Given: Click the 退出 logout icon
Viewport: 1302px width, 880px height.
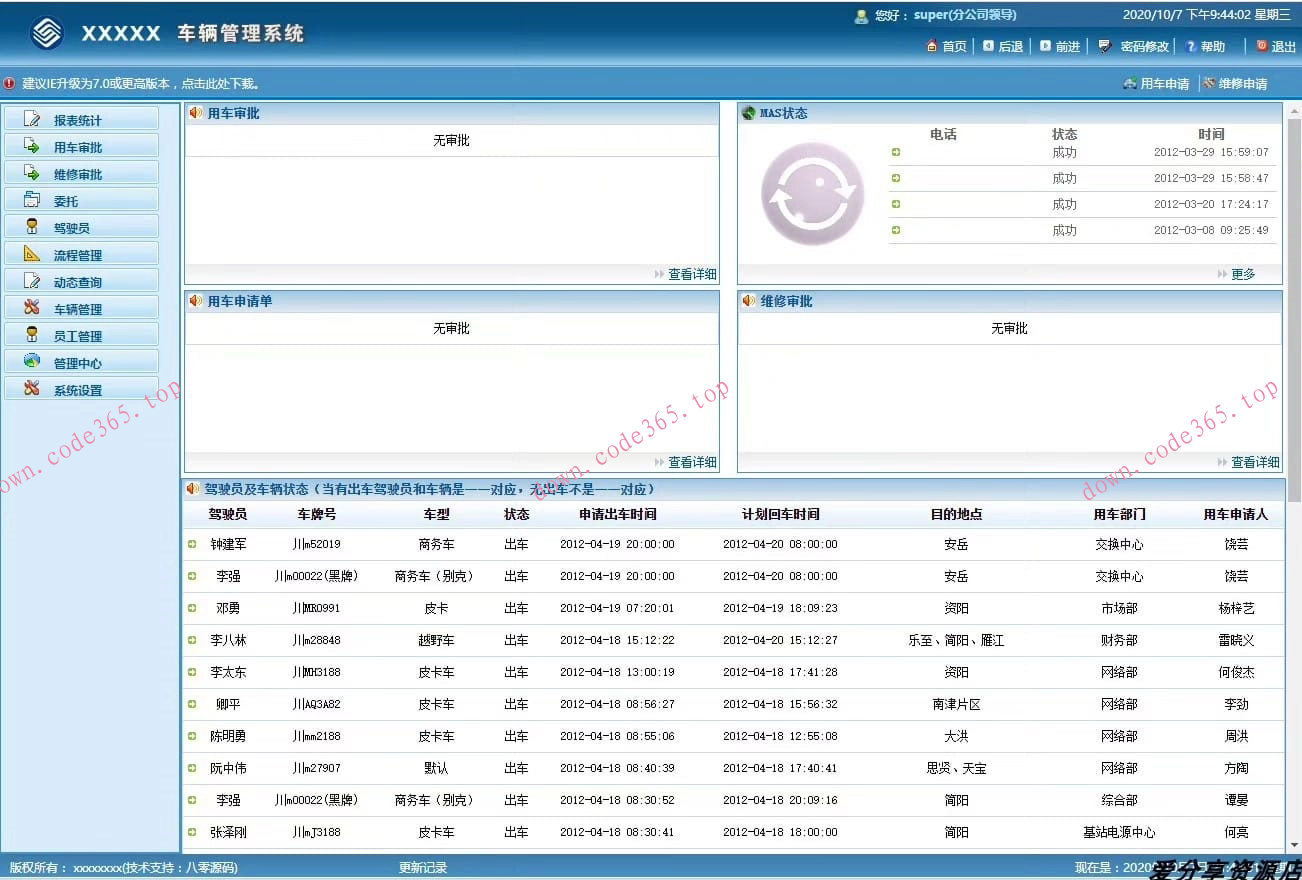Looking at the screenshot, I should pos(1261,46).
